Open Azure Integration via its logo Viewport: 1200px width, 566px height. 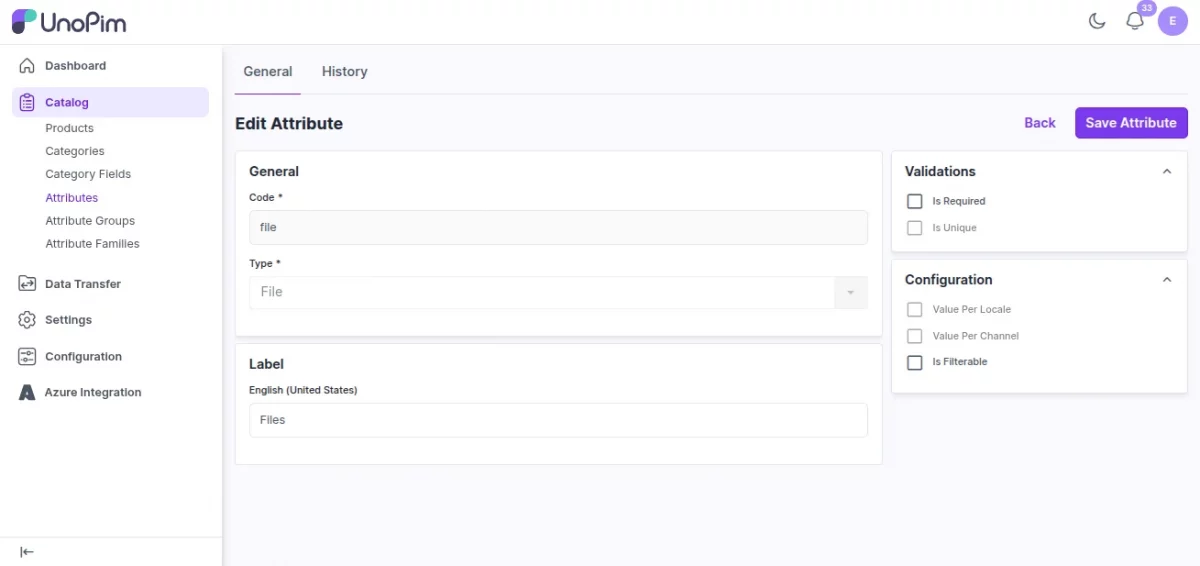click(27, 393)
